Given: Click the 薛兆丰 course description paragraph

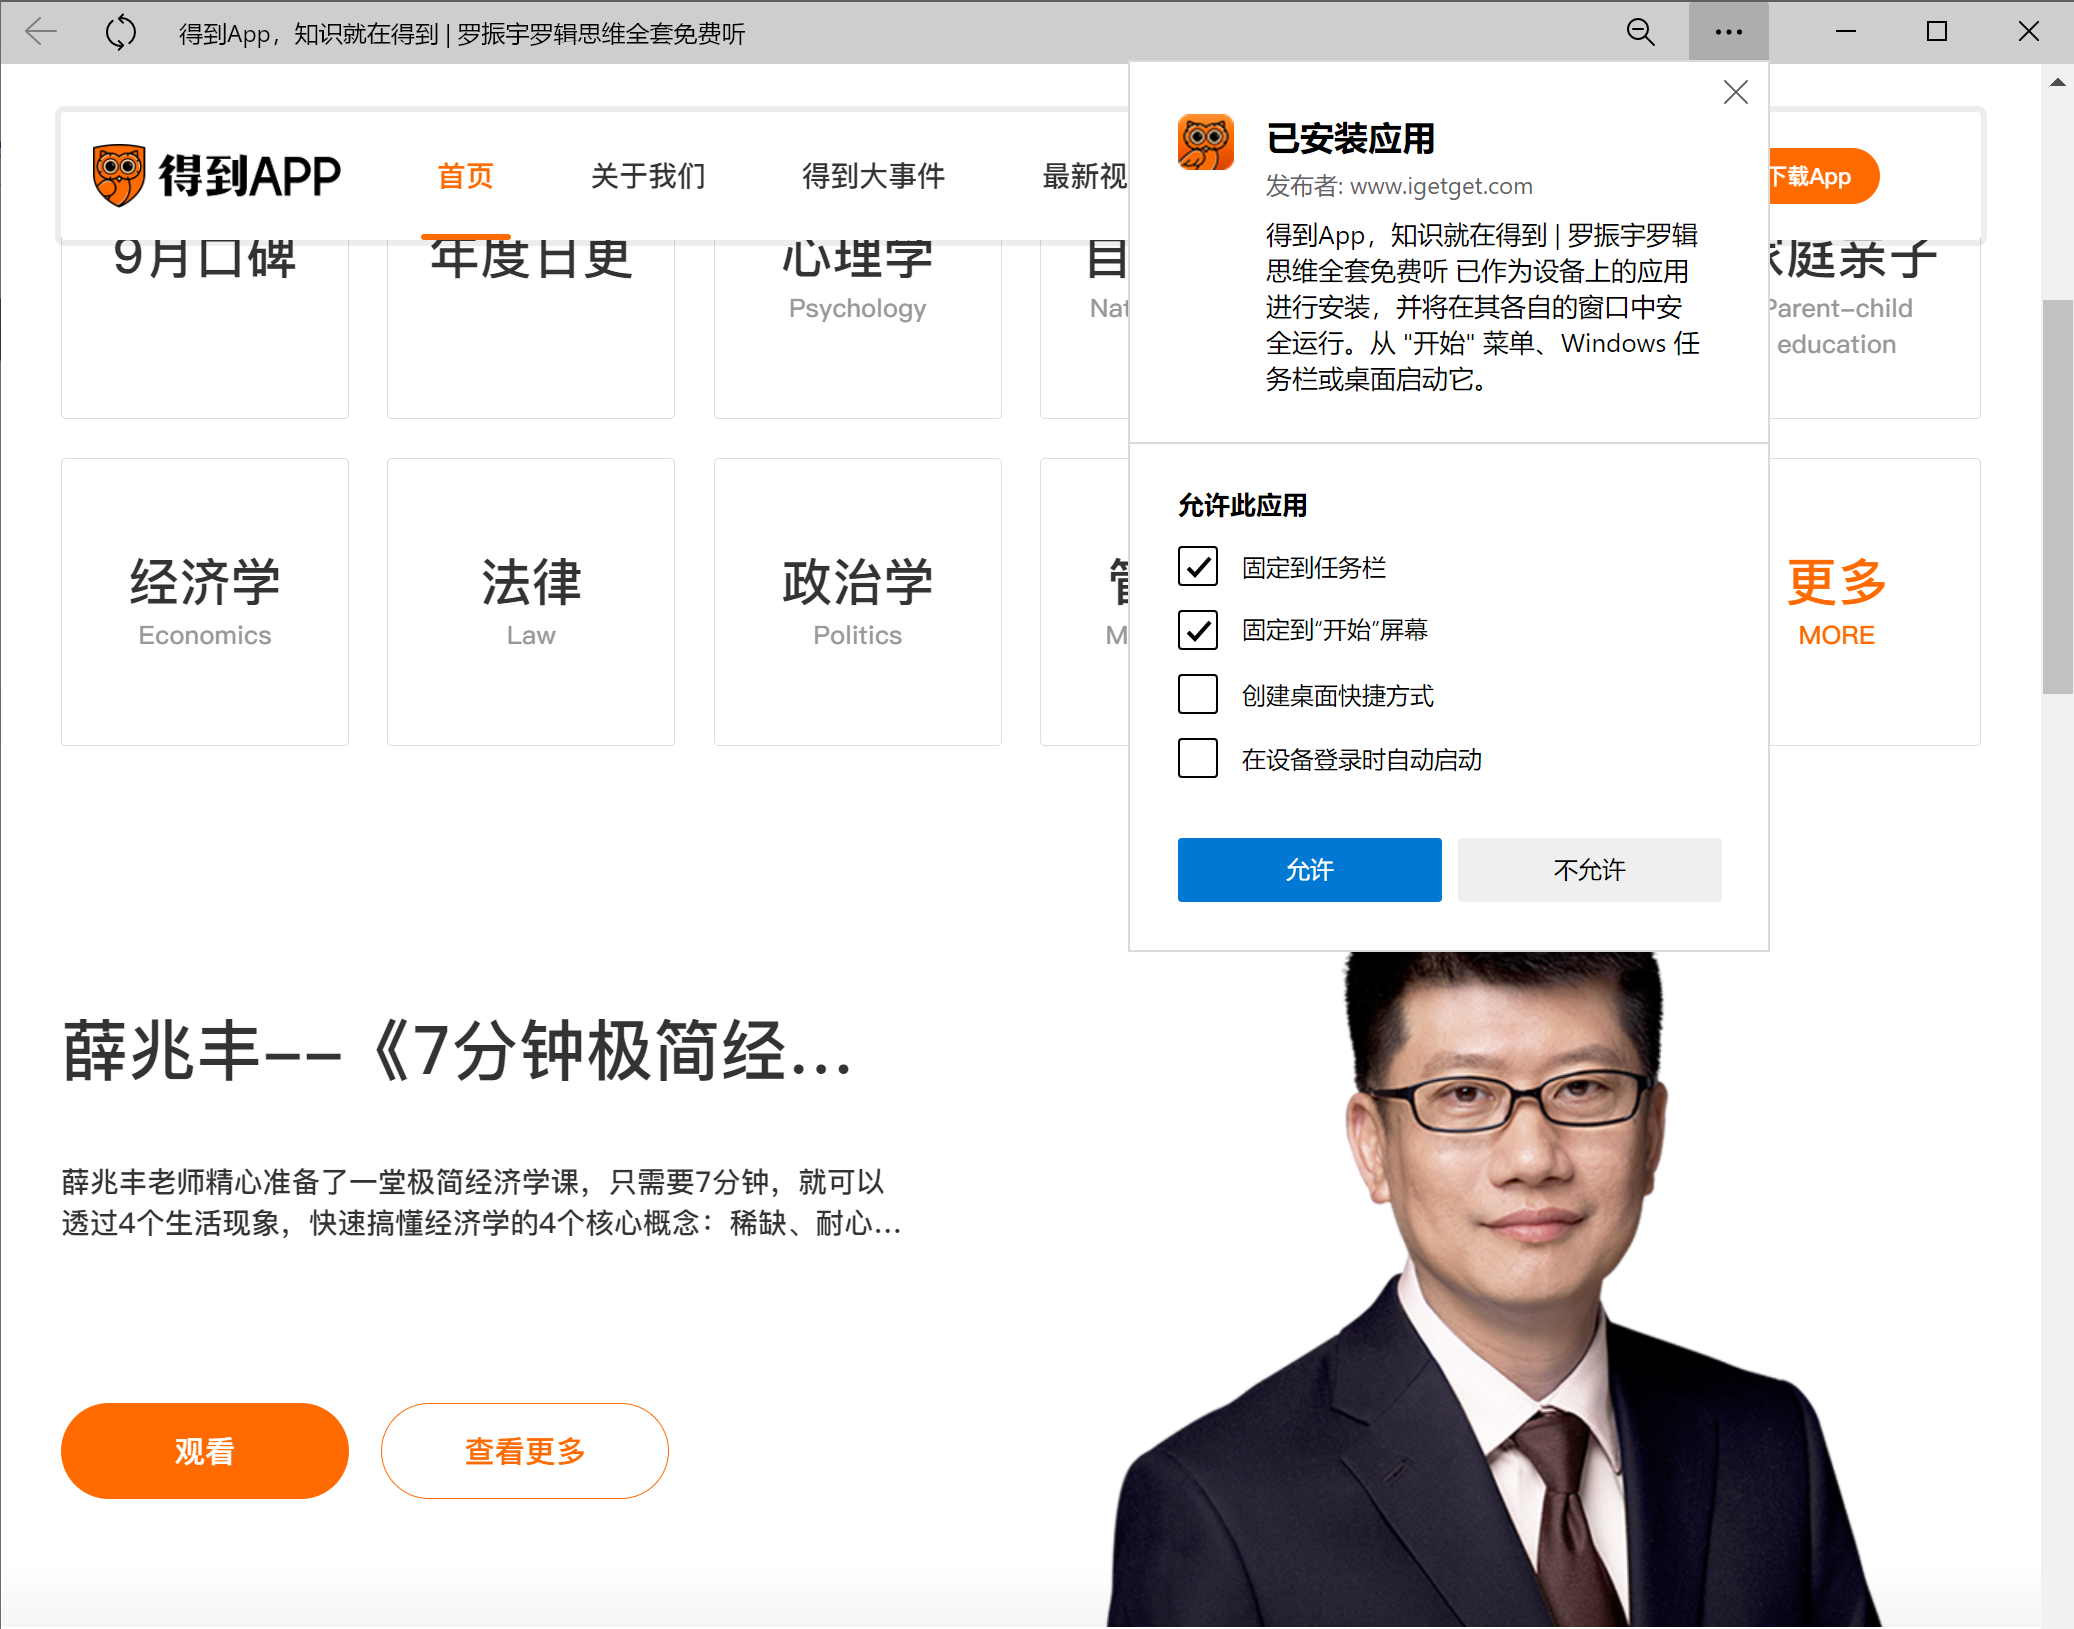Looking at the screenshot, I should 482,1202.
